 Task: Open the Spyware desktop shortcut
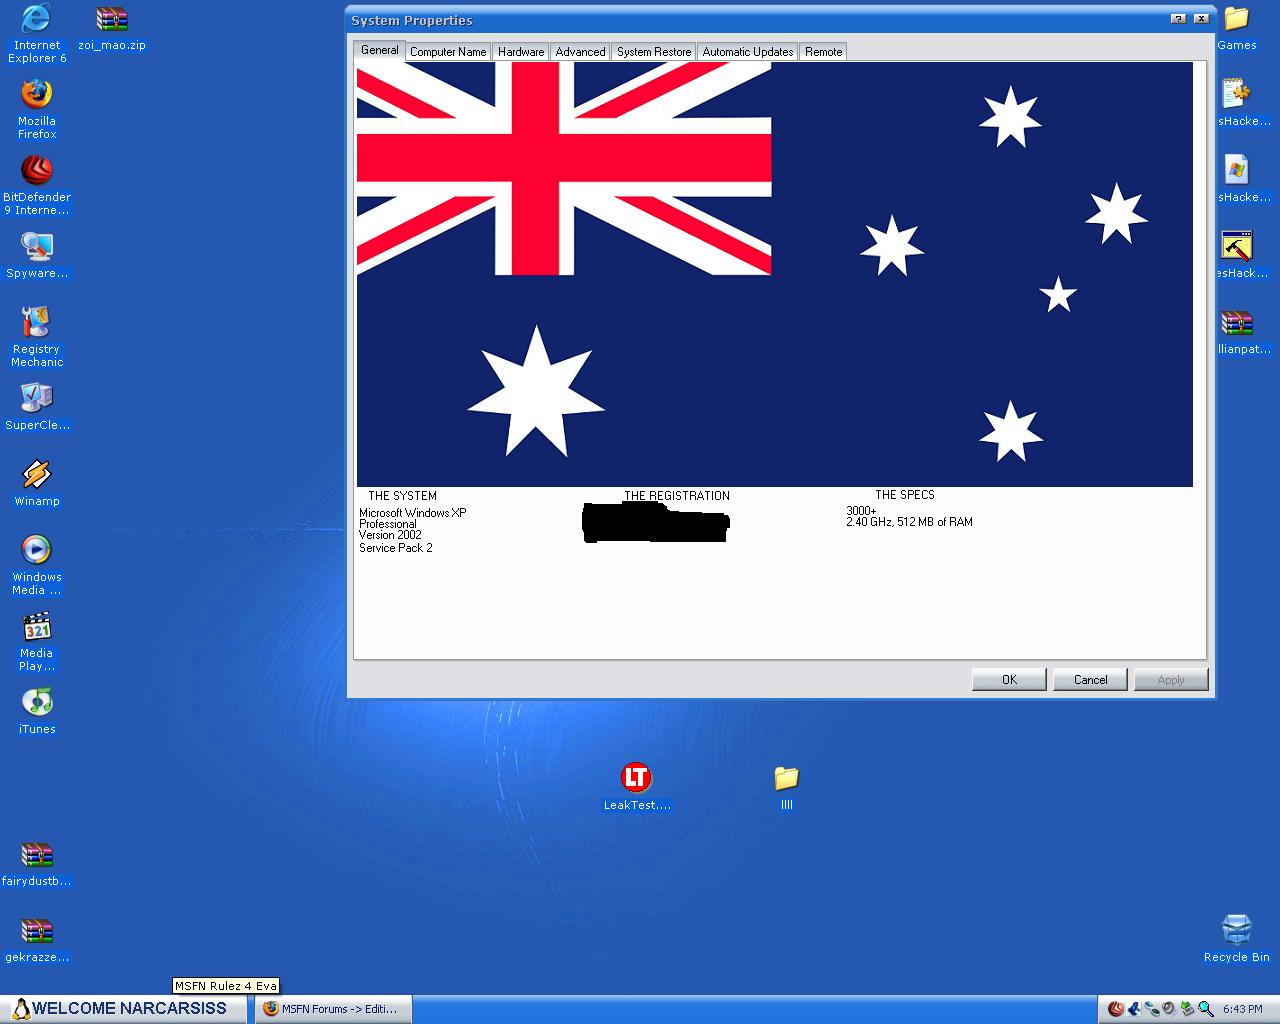tap(37, 256)
